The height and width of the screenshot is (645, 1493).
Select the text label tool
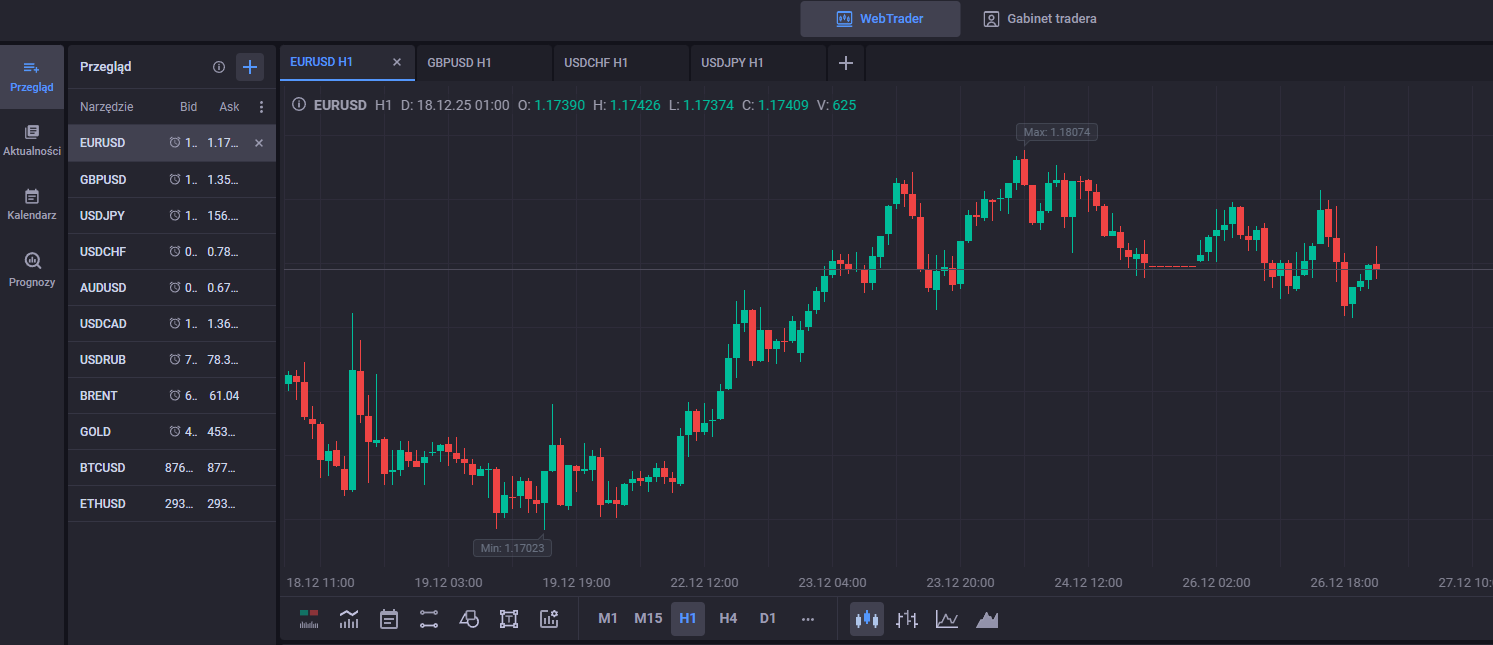pos(508,619)
